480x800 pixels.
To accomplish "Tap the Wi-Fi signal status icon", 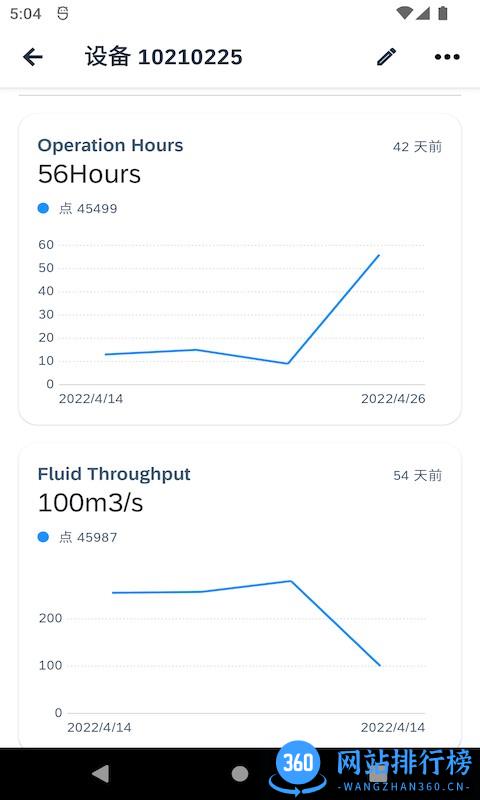I will coord(405,13).
